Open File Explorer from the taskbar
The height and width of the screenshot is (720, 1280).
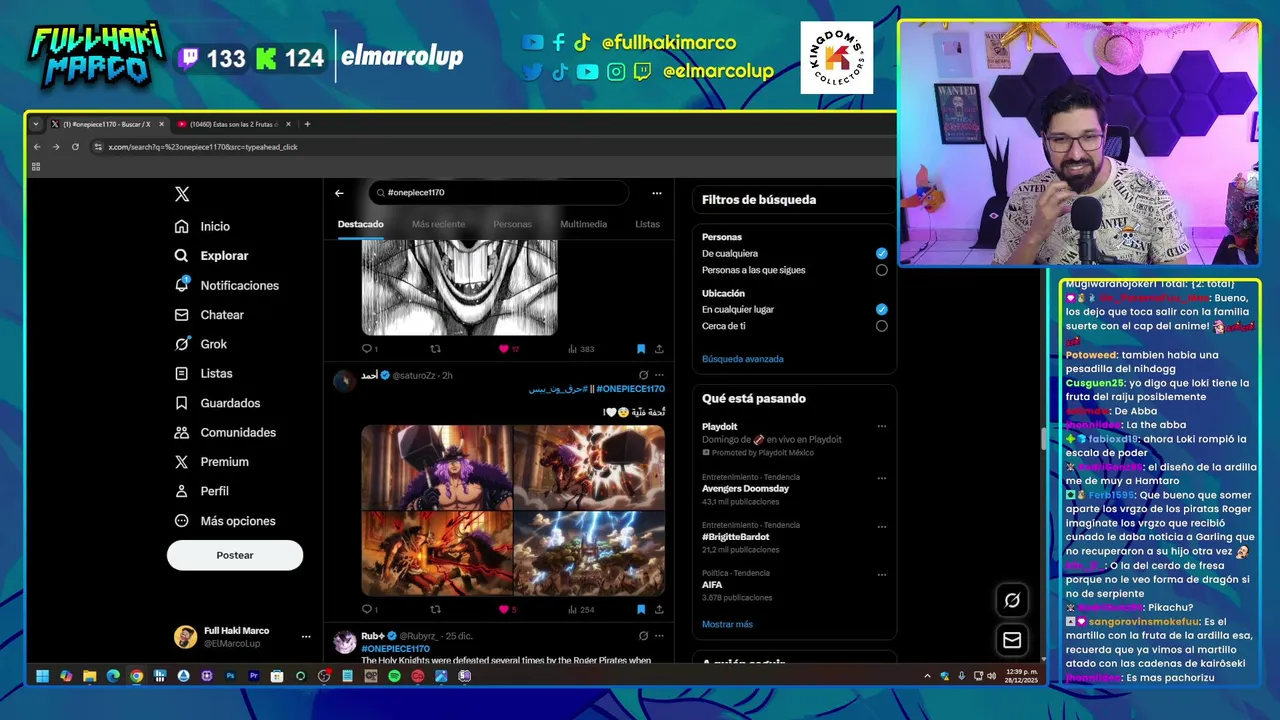click(x=89, y=676)
